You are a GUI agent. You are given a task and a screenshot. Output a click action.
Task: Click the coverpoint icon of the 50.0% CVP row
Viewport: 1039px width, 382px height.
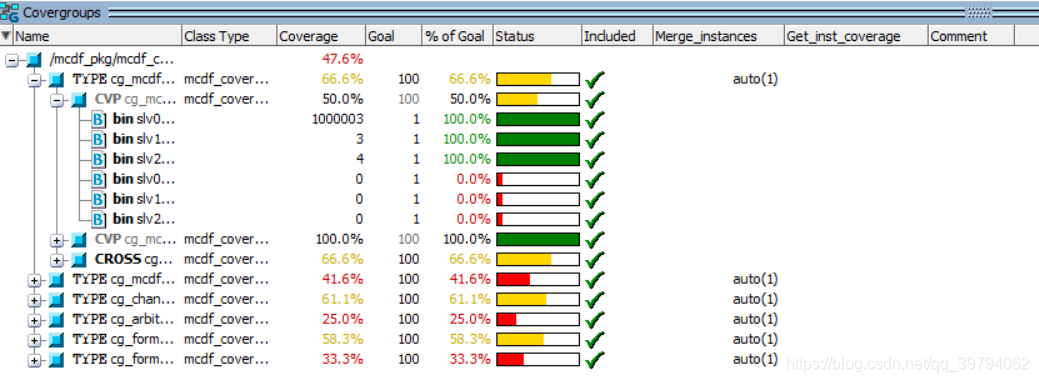(x=80, y=100)
